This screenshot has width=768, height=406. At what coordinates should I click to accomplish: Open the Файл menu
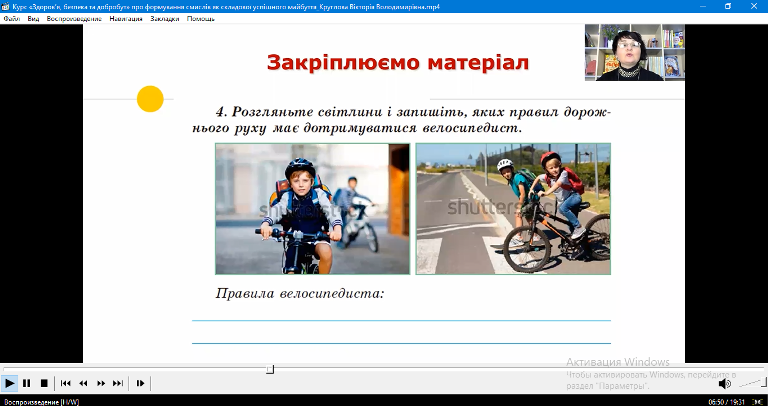[12, 19]
